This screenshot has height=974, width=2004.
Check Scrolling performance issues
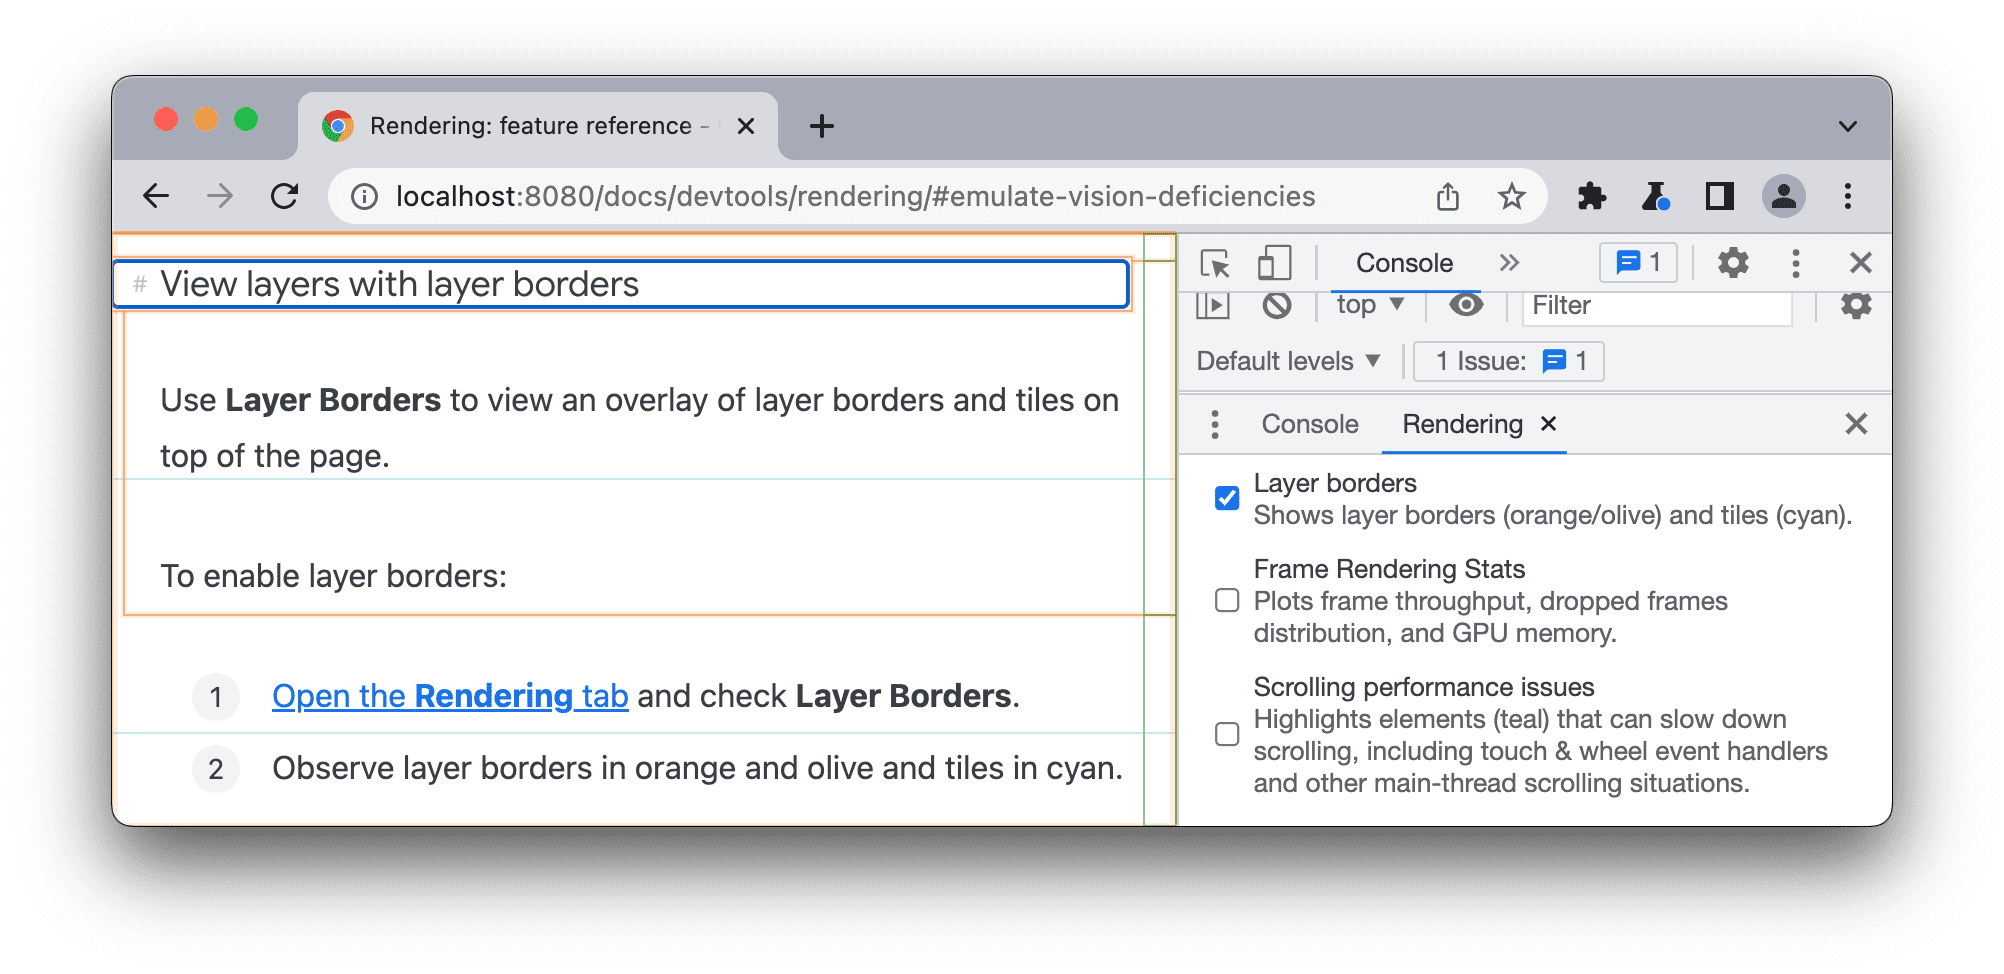pyautogui.click(x=1228, y=734)
